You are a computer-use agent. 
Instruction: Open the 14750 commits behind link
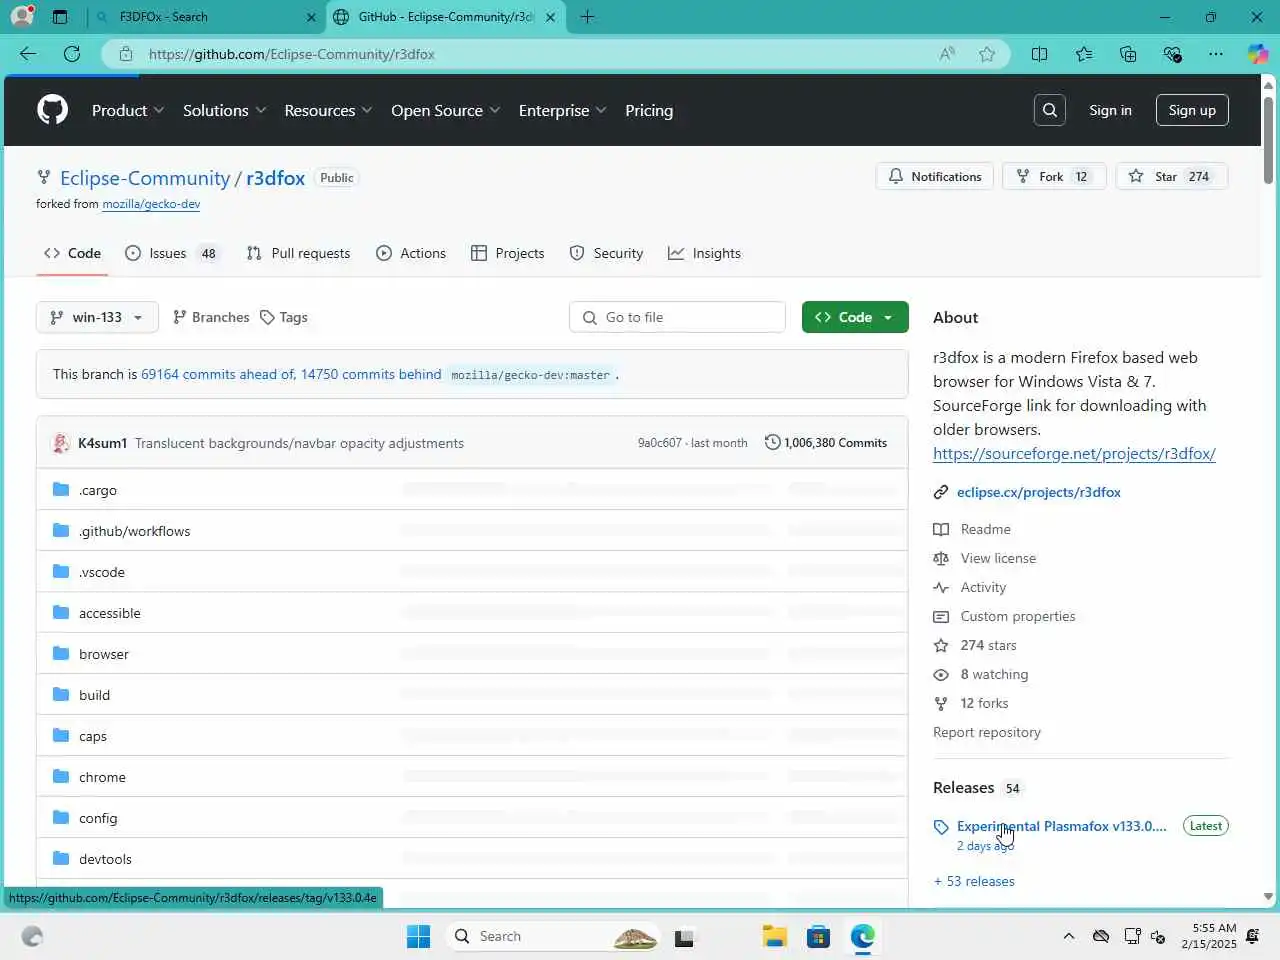(371, 374)
